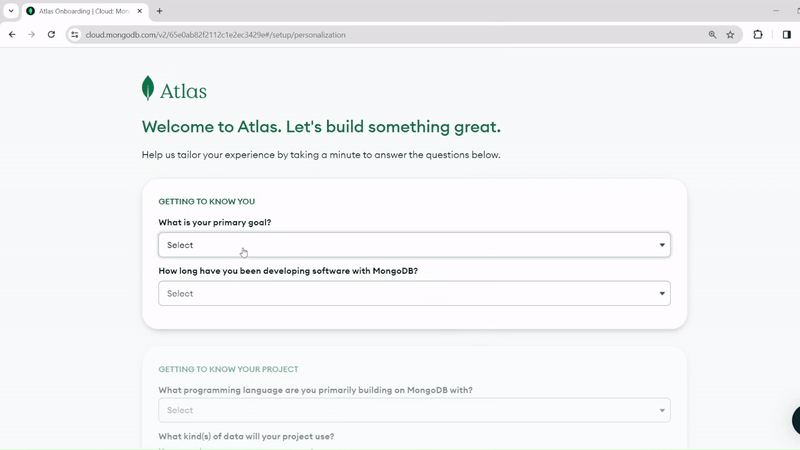800x450 pixels.
Task: Select the Atlas Onboarding browser tab
Action: click(x=85, y=11)
